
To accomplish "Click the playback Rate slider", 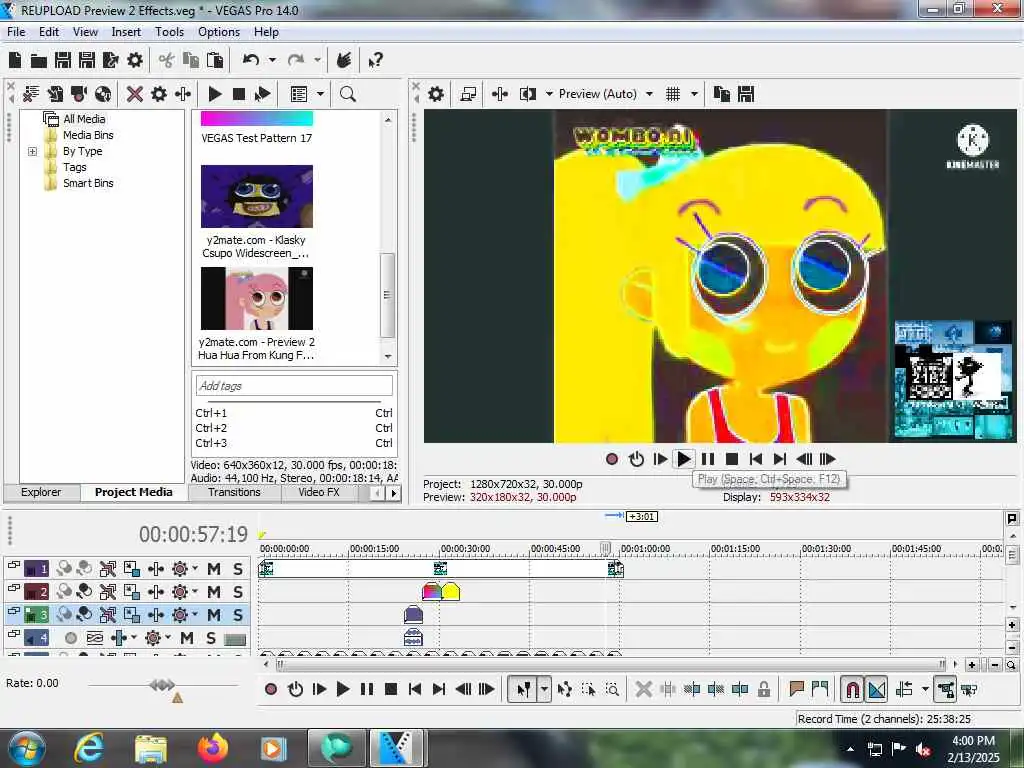I will [x=163, y=685].
